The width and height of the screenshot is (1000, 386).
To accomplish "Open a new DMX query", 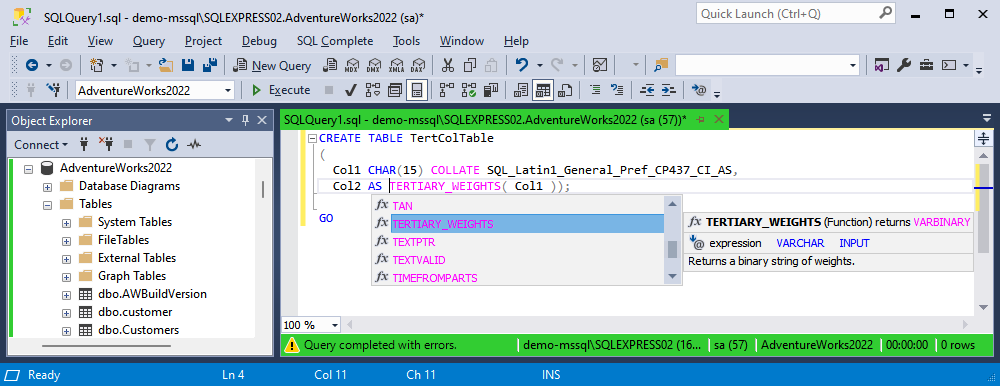I will [x=374, y=65].
